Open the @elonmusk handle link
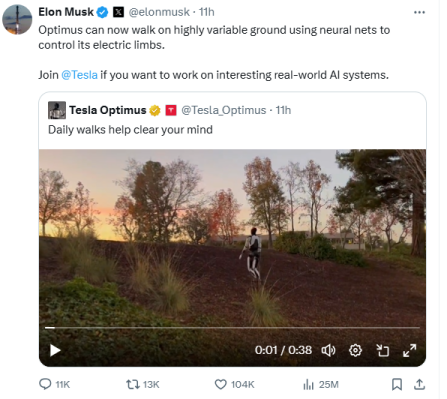 (x=159, y=12)
